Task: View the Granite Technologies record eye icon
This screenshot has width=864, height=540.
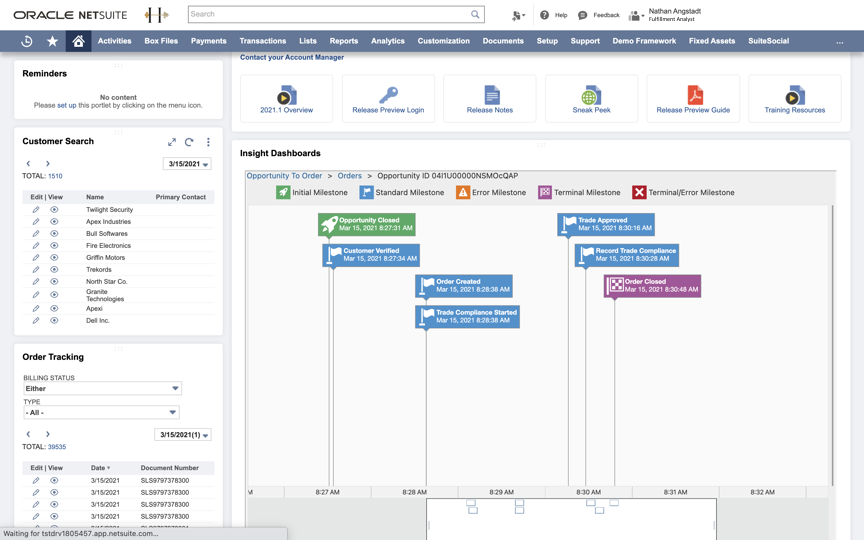Action: [54, 295]
